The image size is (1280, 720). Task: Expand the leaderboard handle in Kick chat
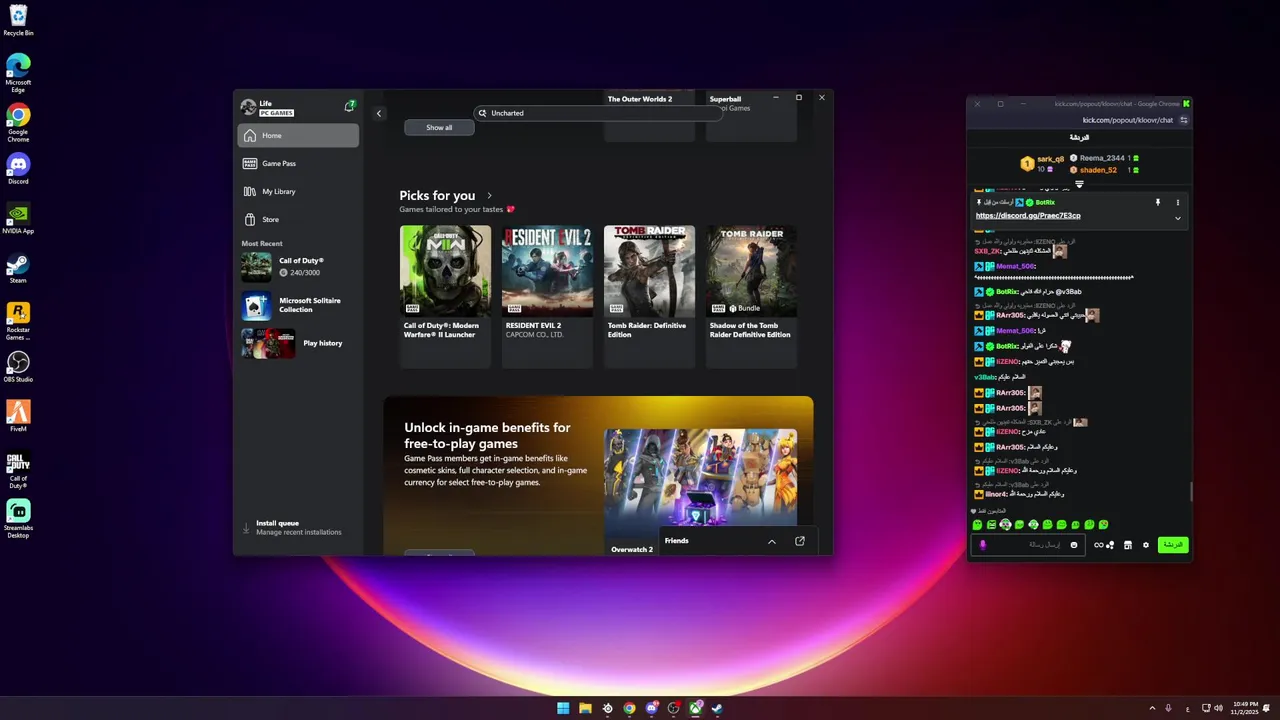(x=1079, y=184)
